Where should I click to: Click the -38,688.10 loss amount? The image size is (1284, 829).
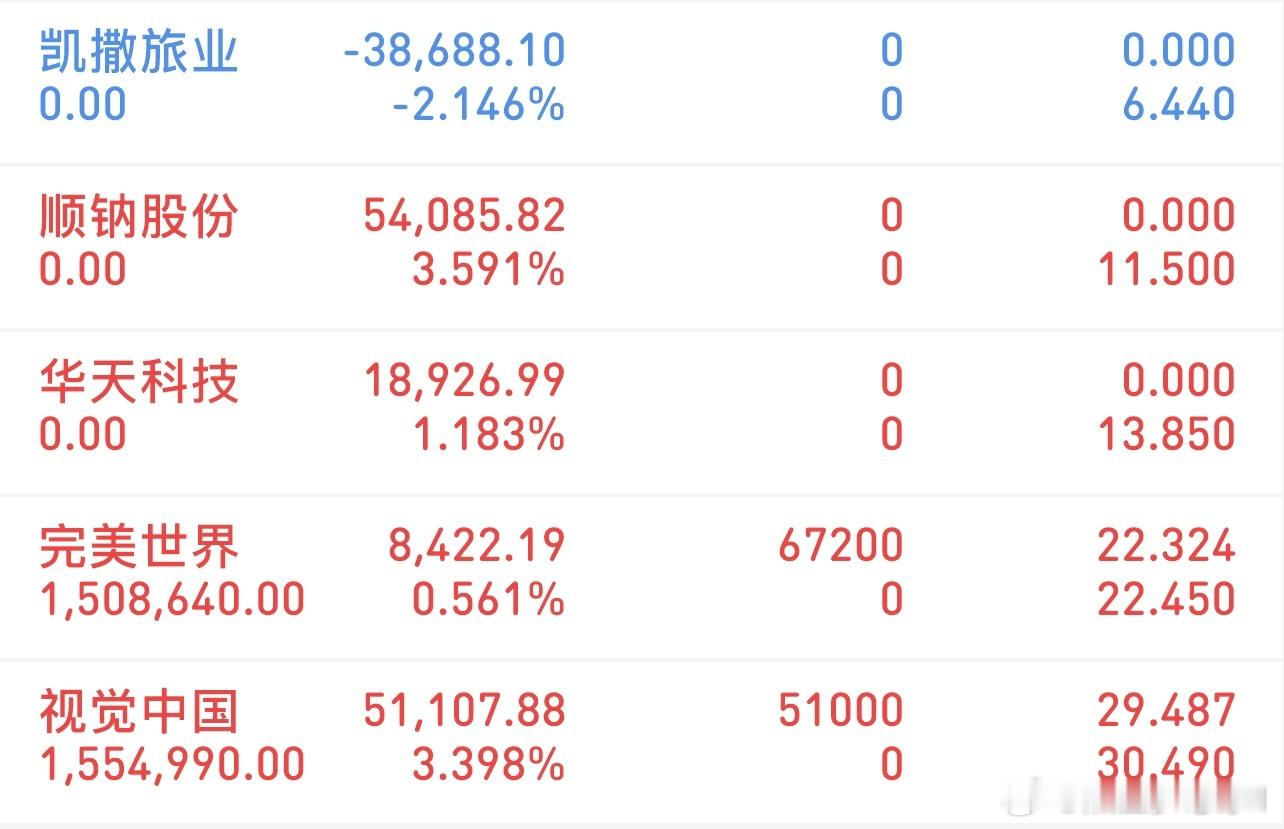[454, 50]
